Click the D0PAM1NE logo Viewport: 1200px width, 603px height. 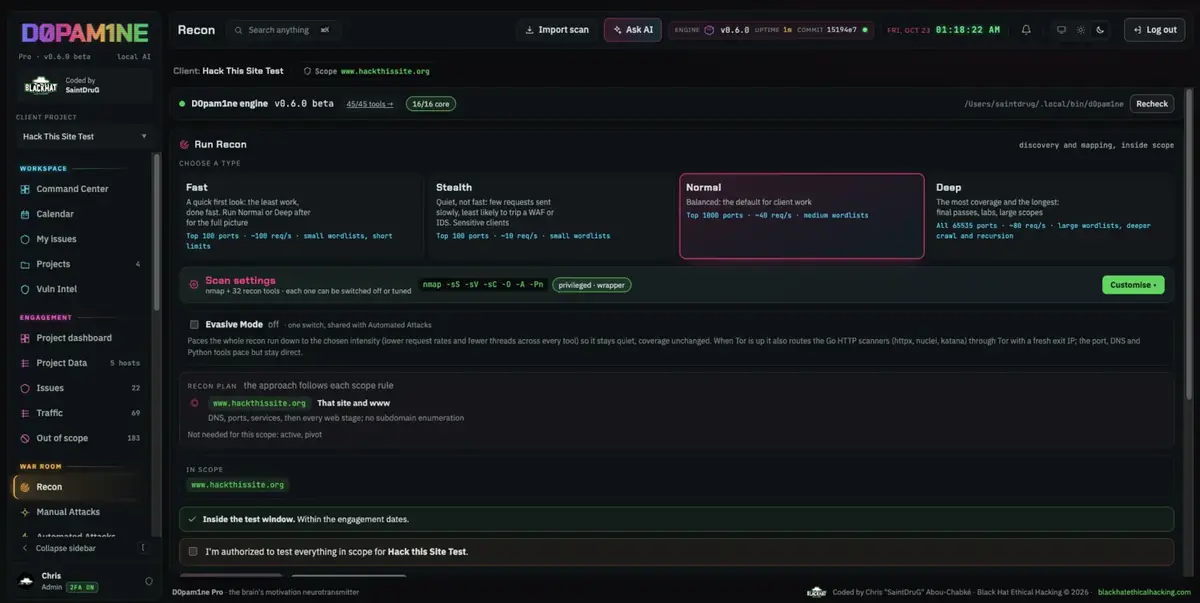tap(84, 32)
